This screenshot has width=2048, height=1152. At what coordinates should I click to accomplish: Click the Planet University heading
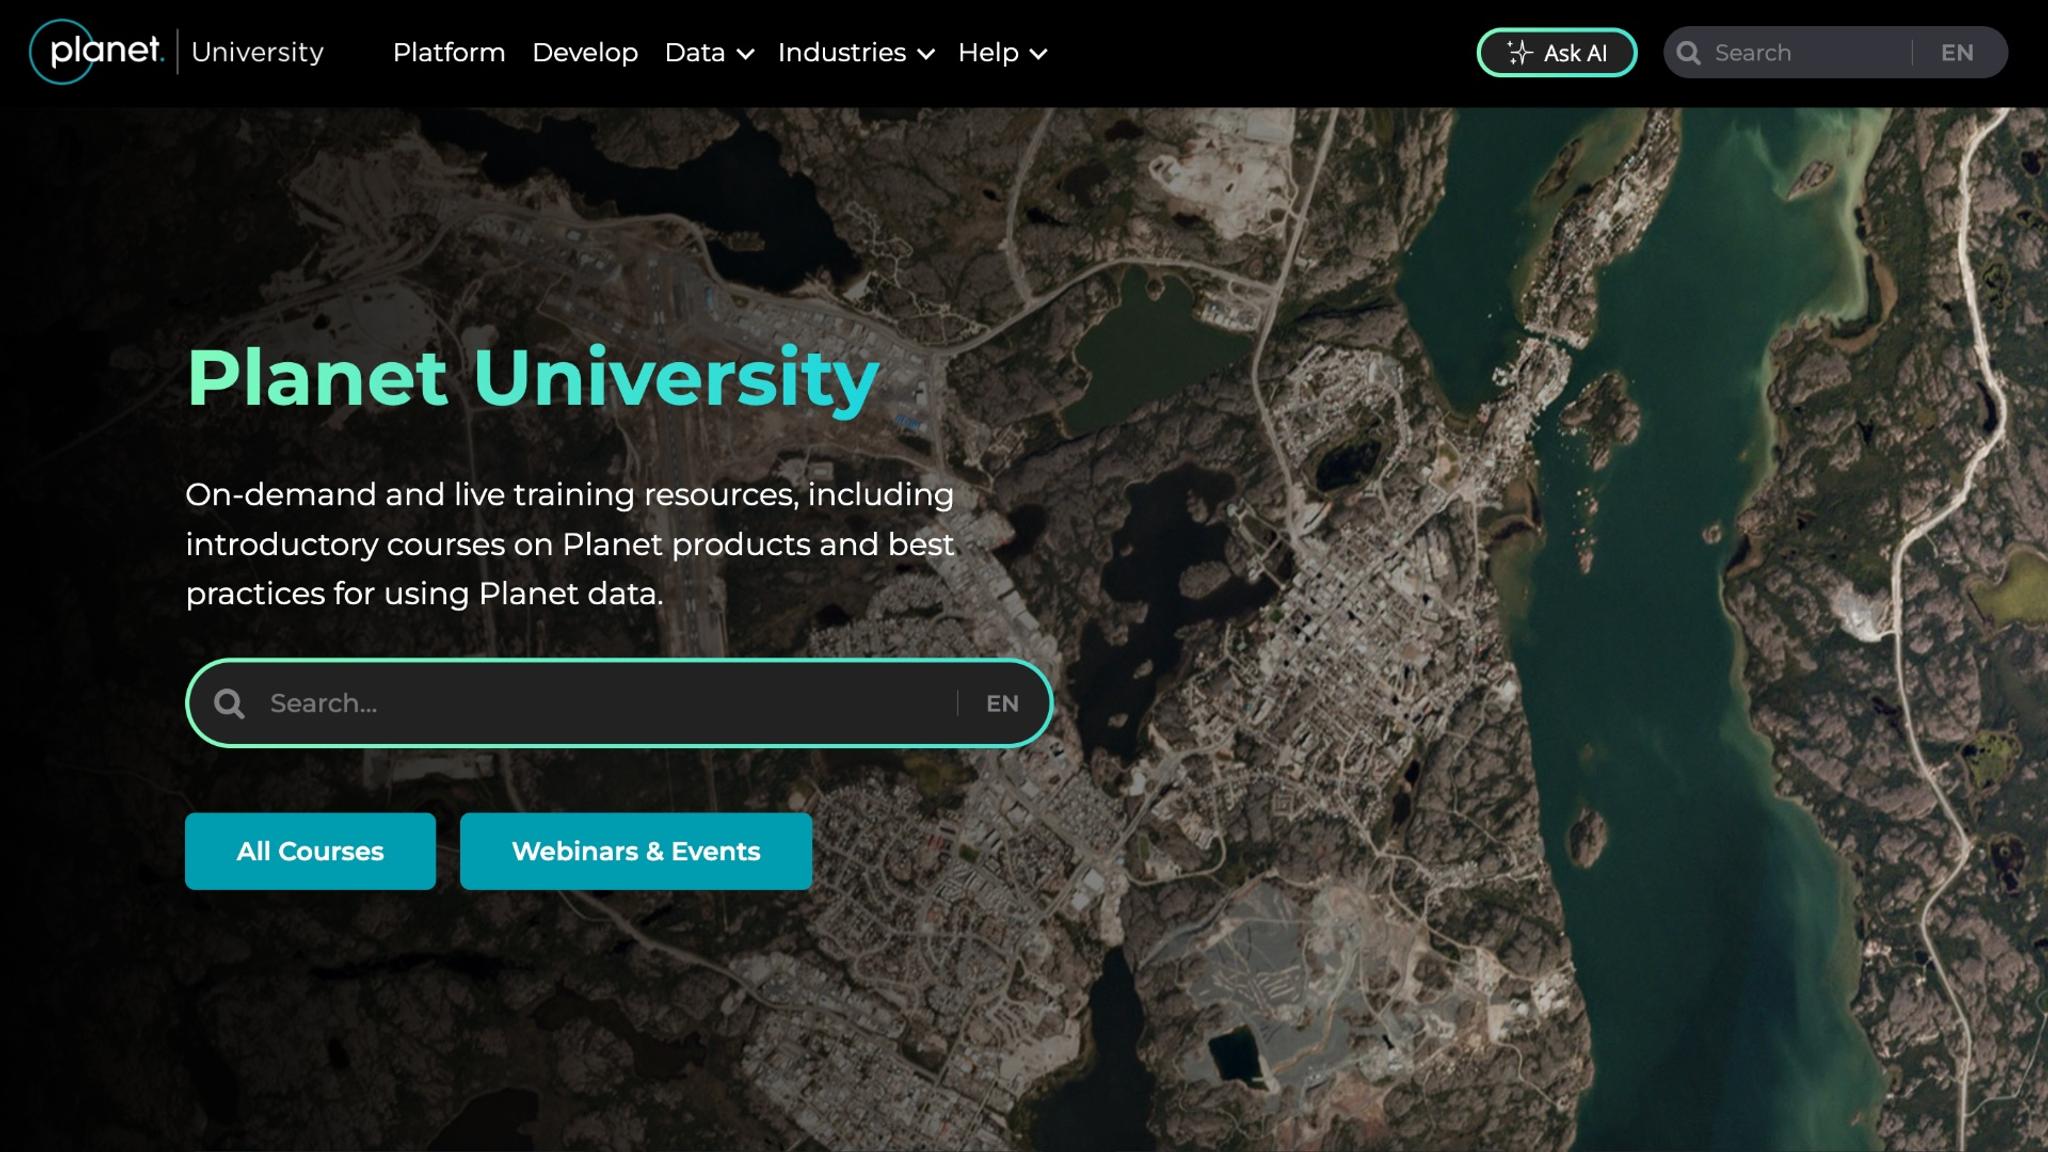coord(533,378)
